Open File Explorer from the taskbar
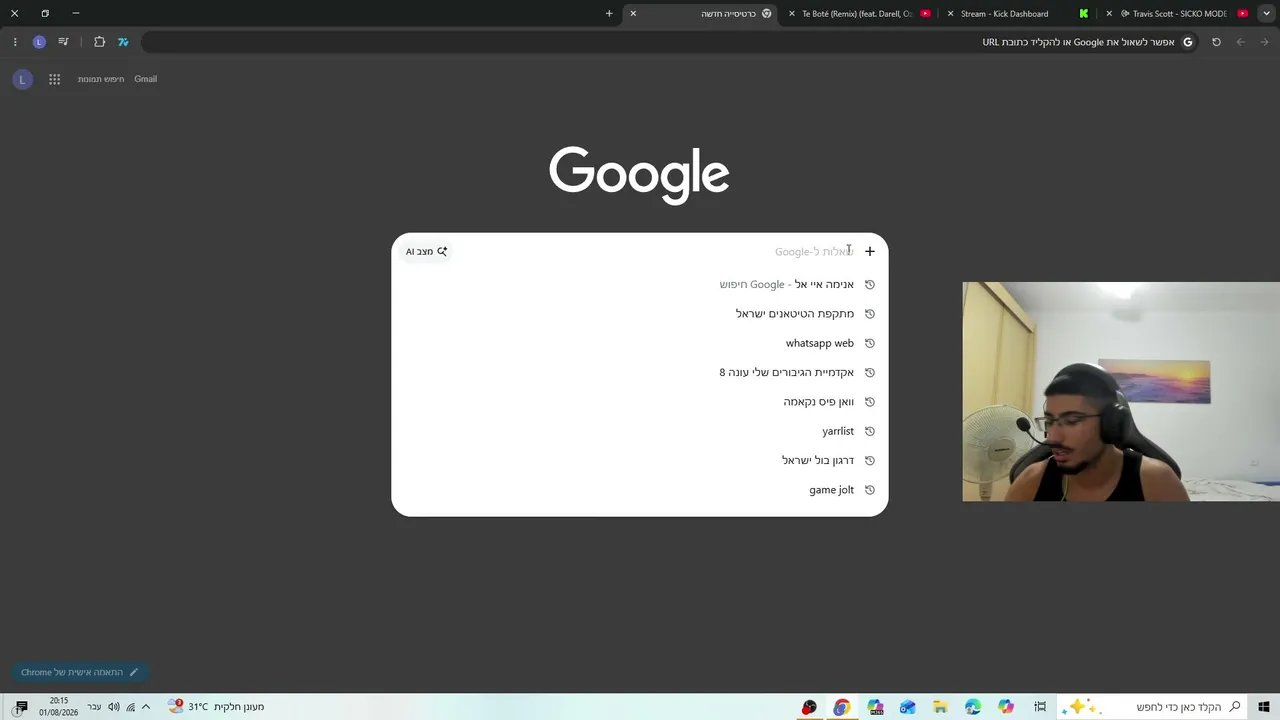1280x720 pixels. pyautogui.click(x=940, y=707)
